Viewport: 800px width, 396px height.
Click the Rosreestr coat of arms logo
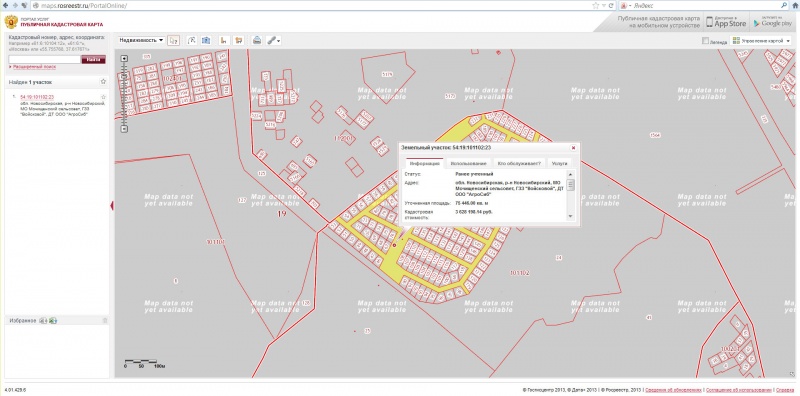11,22
